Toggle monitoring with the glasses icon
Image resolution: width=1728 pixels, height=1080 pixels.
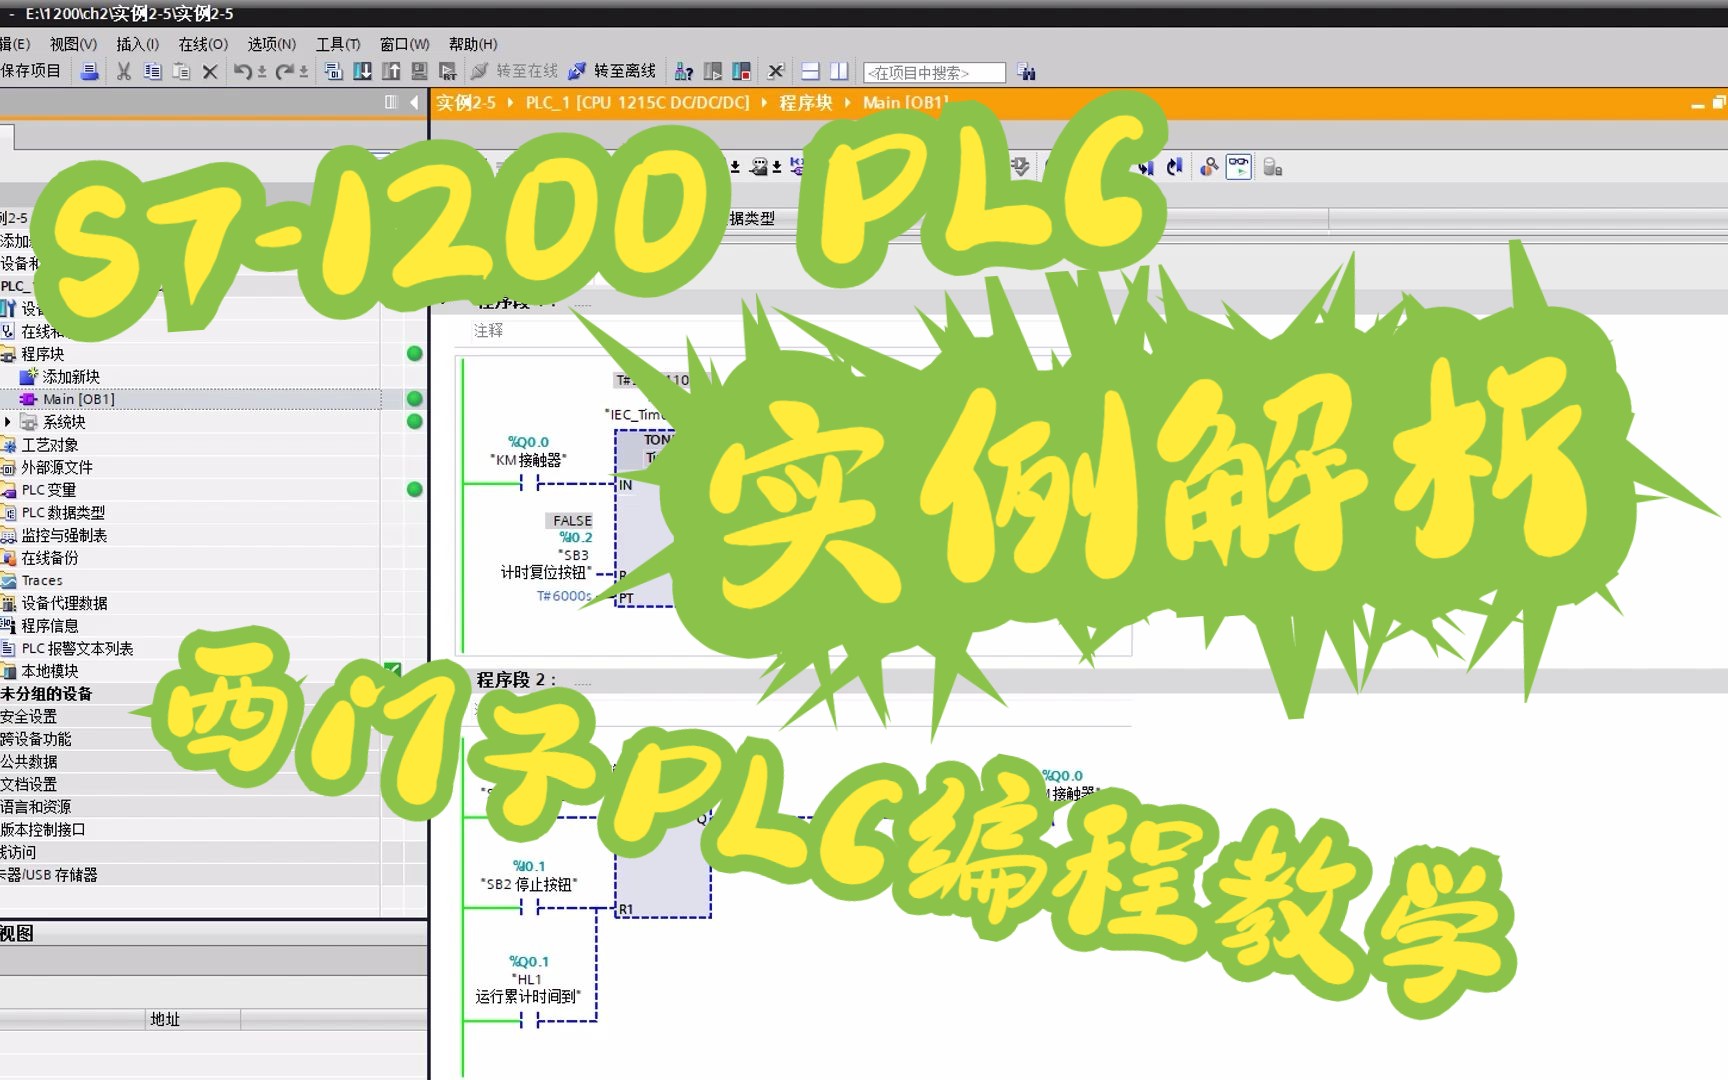(x=1240, y=167)
